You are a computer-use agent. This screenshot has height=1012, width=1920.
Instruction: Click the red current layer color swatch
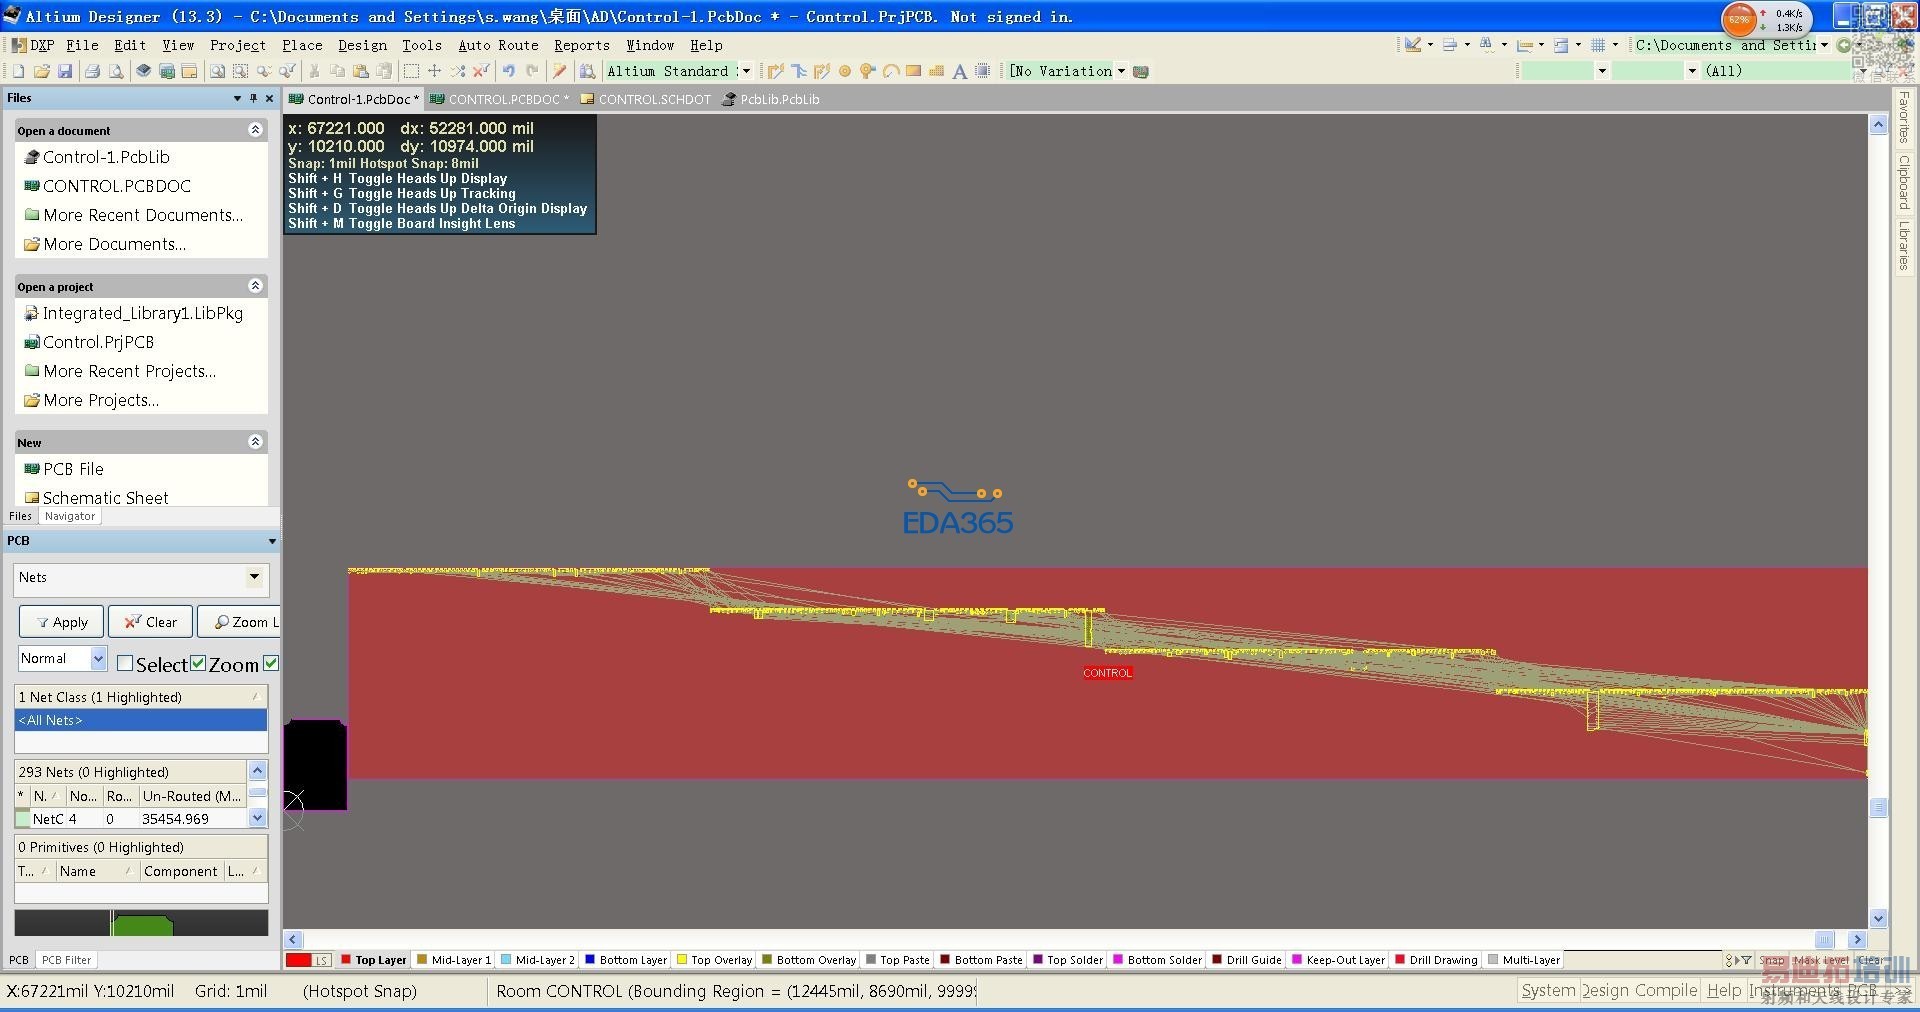click(x=299, y=960)
